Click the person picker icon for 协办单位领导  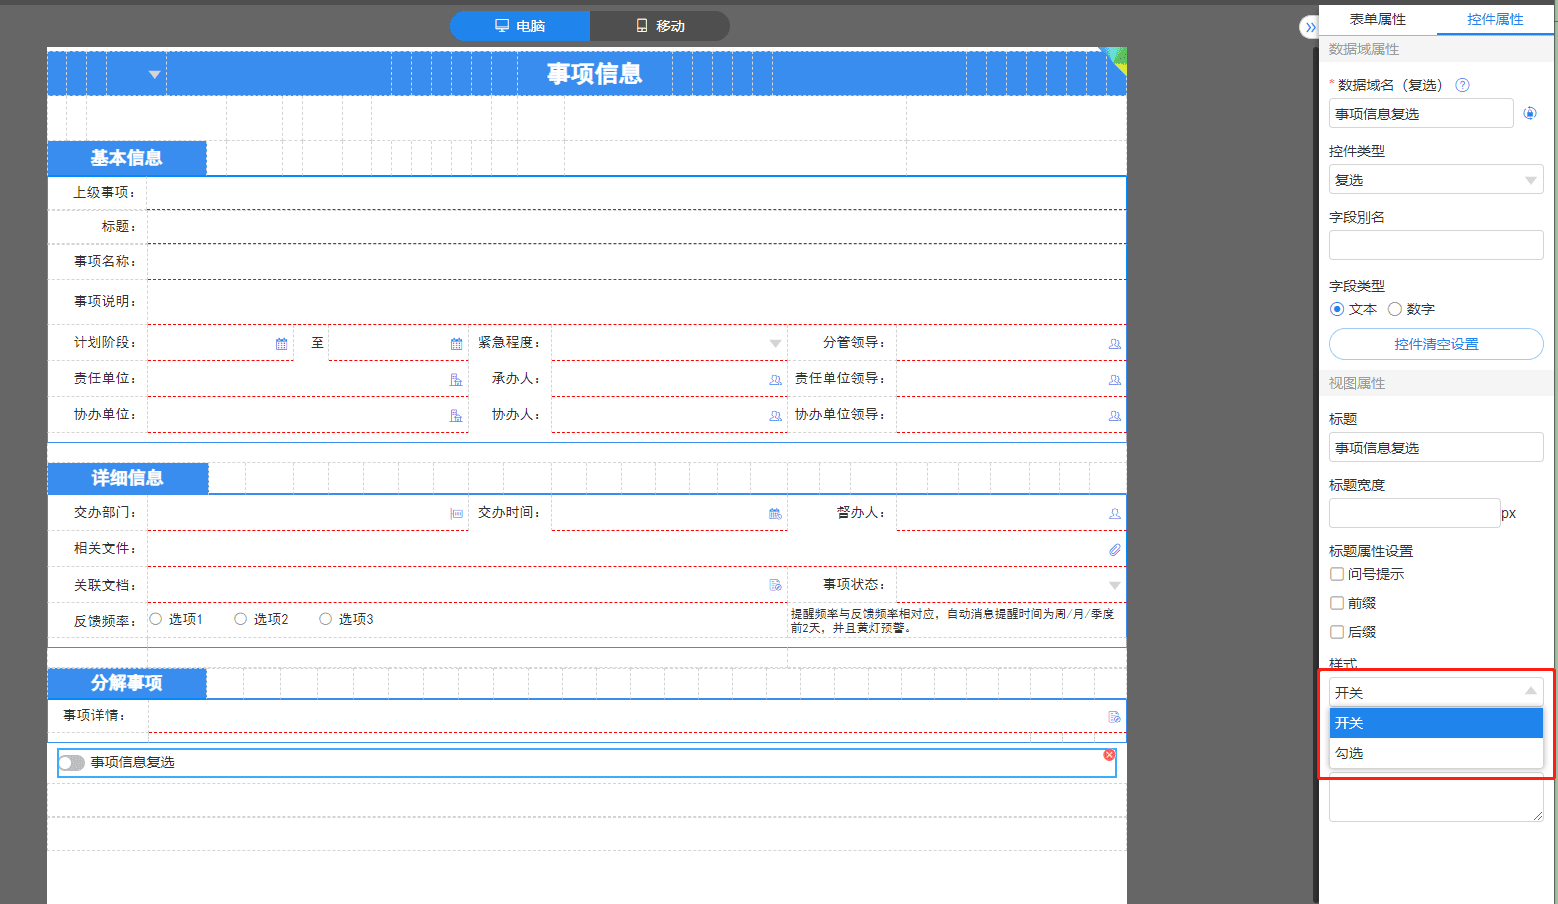1114,416
